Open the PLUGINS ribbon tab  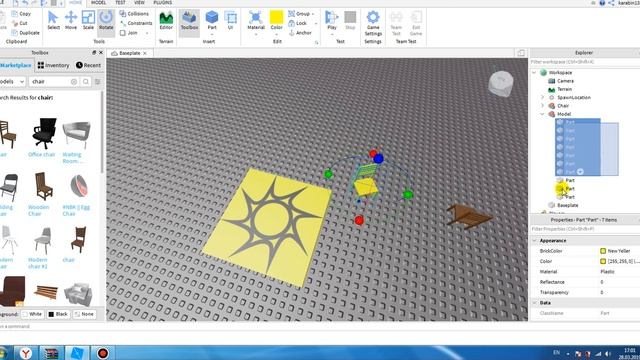tap(162, 2)
